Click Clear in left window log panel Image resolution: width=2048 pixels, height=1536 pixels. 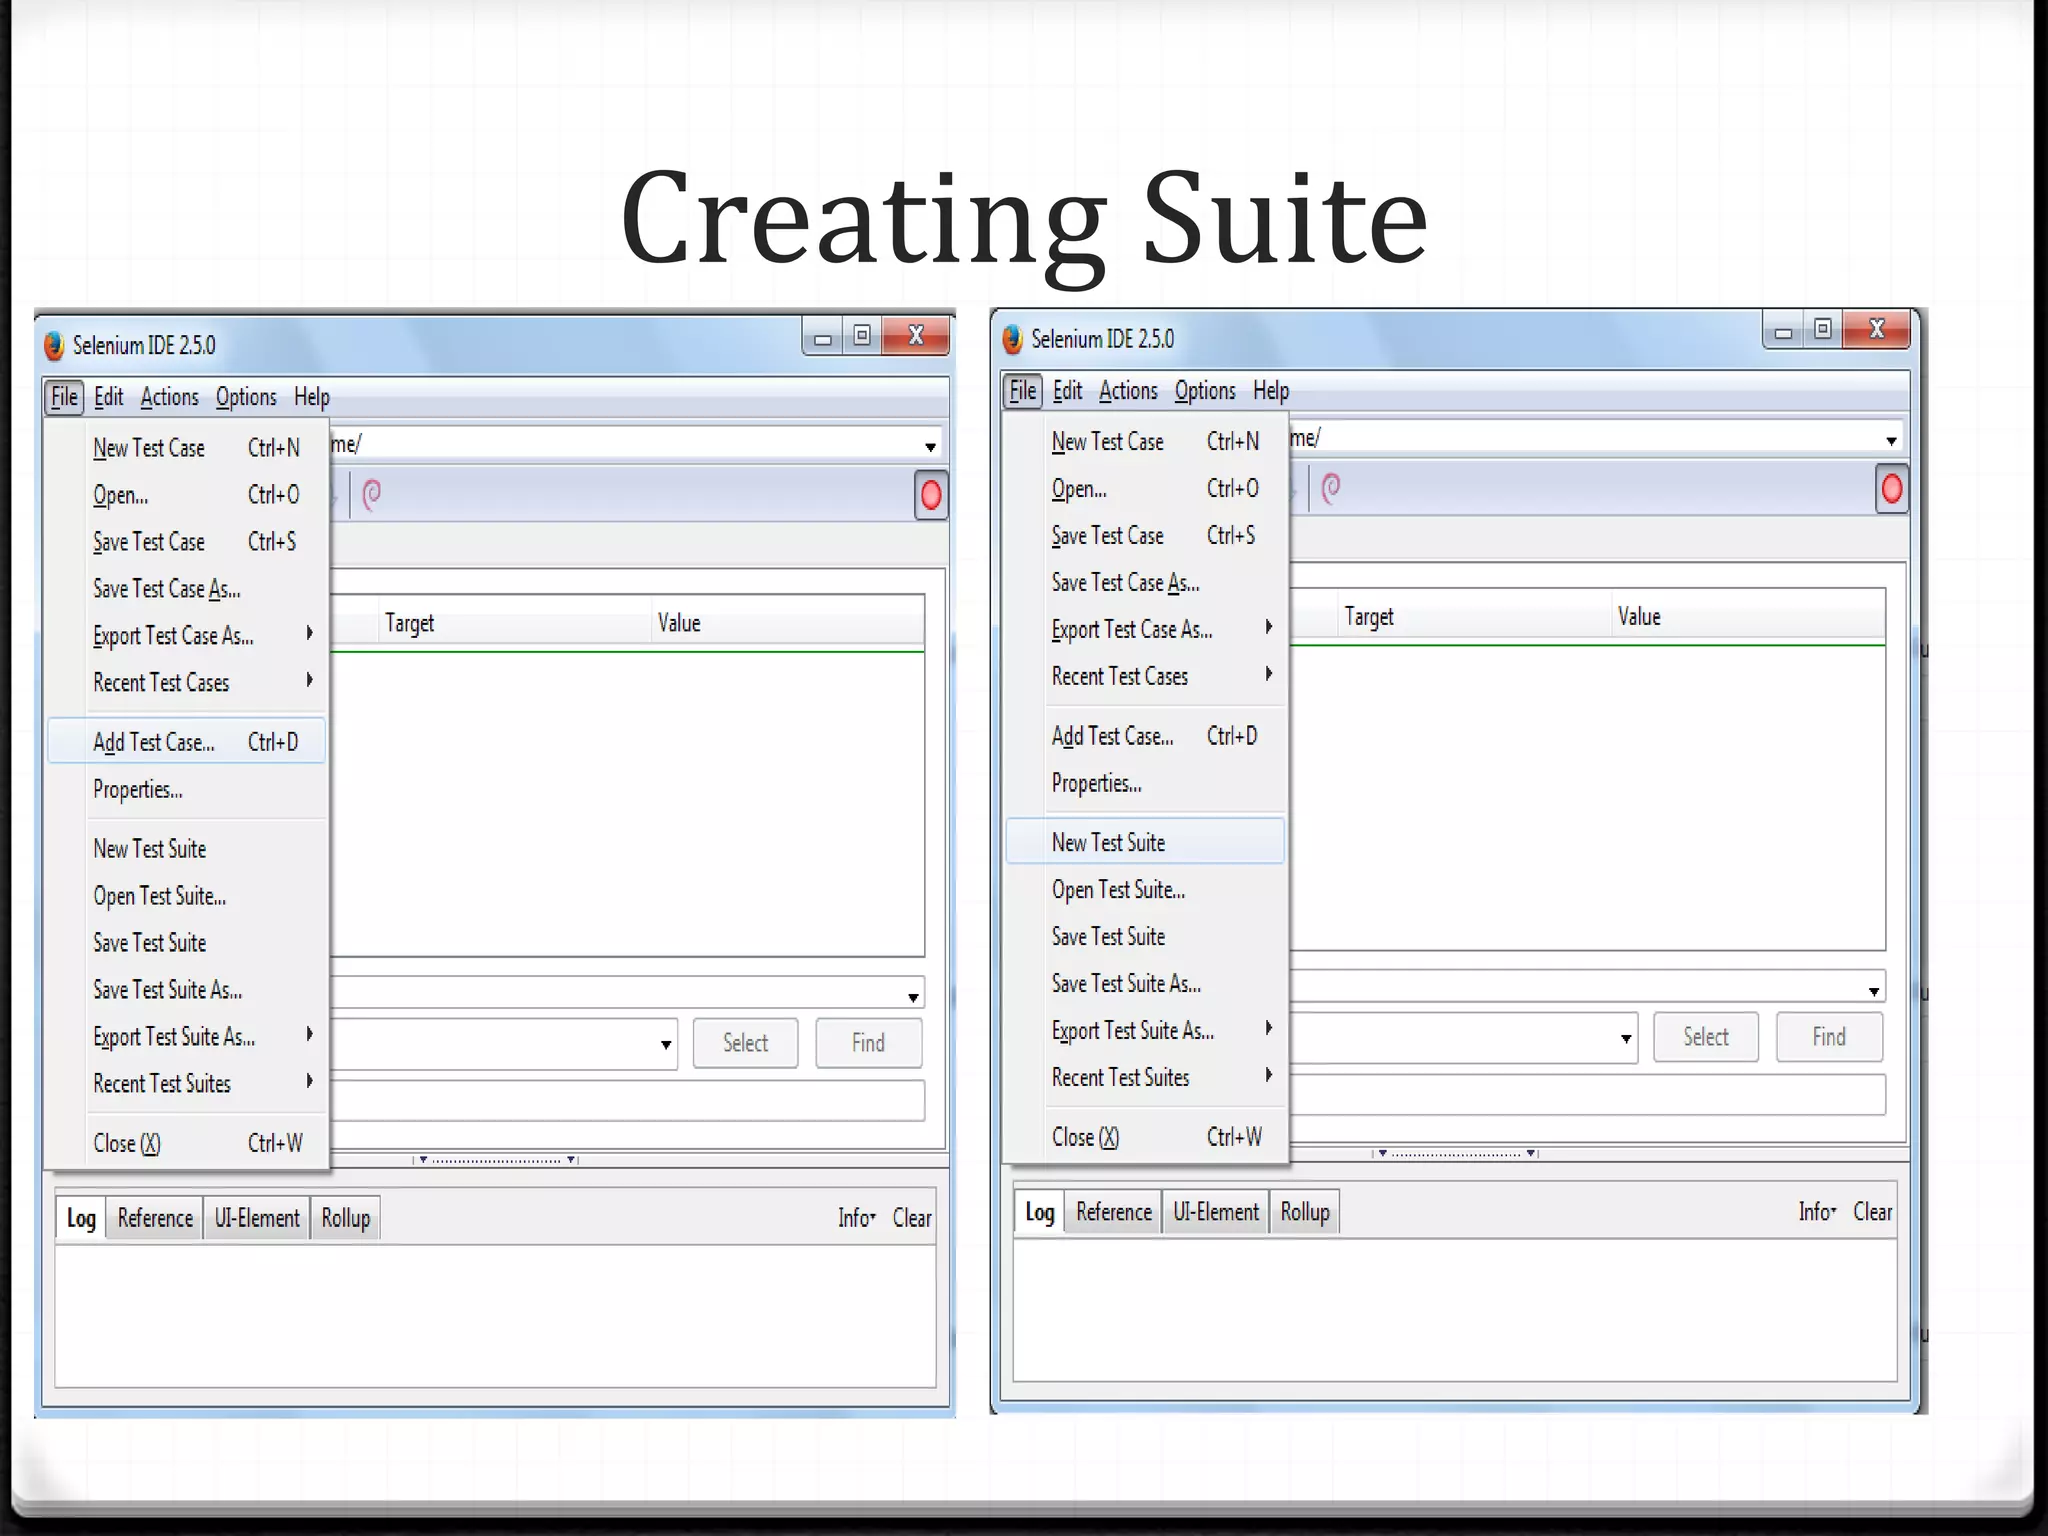(x=912, y=1218)
